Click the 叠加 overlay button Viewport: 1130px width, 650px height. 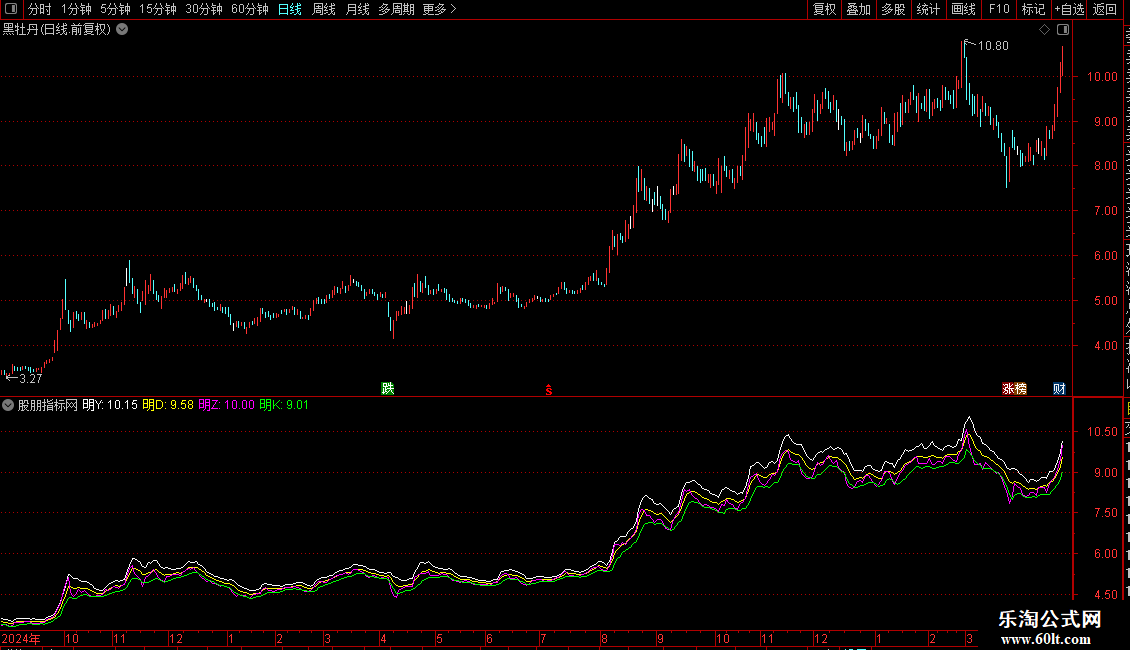click(859, 9)
